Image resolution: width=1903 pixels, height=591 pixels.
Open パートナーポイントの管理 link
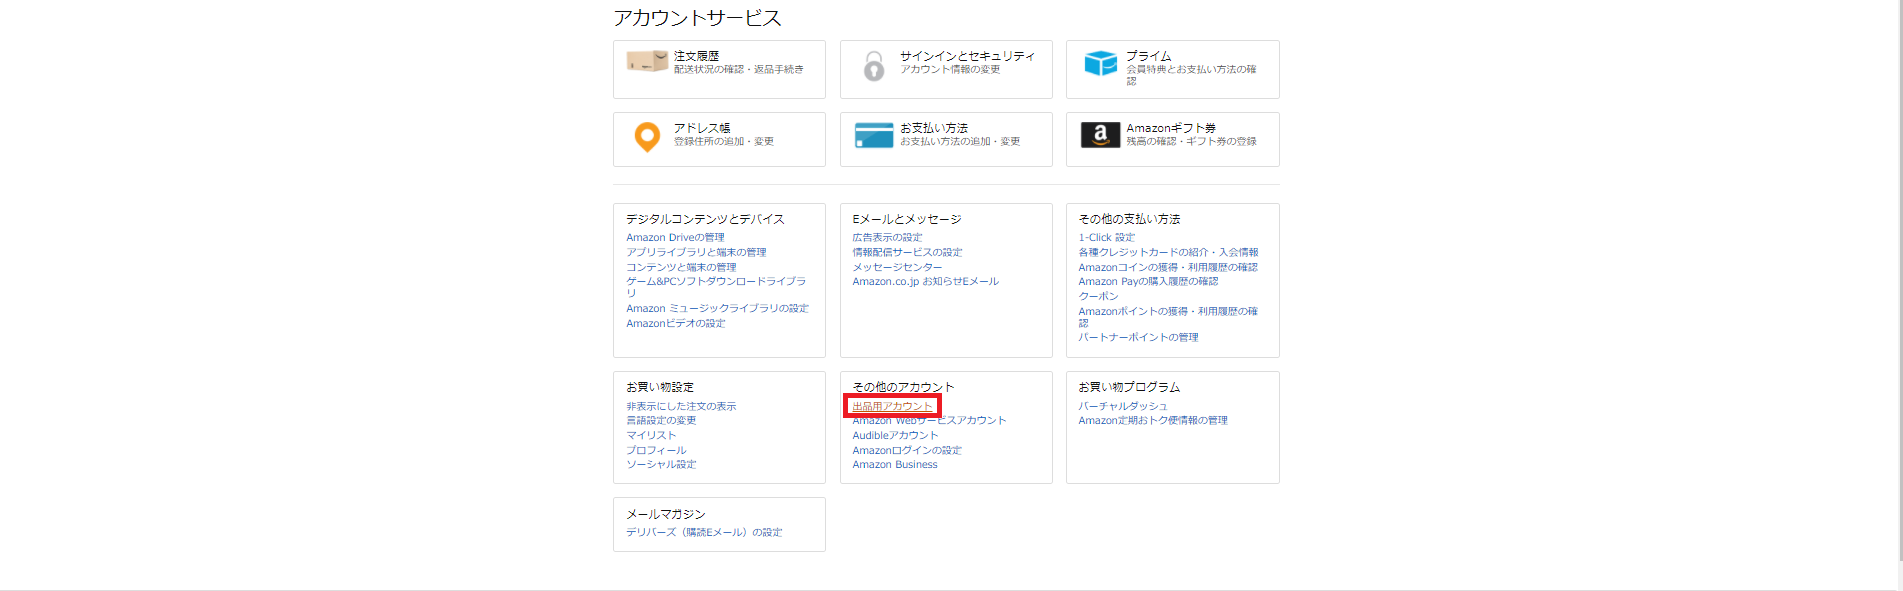coord(1138,338)
